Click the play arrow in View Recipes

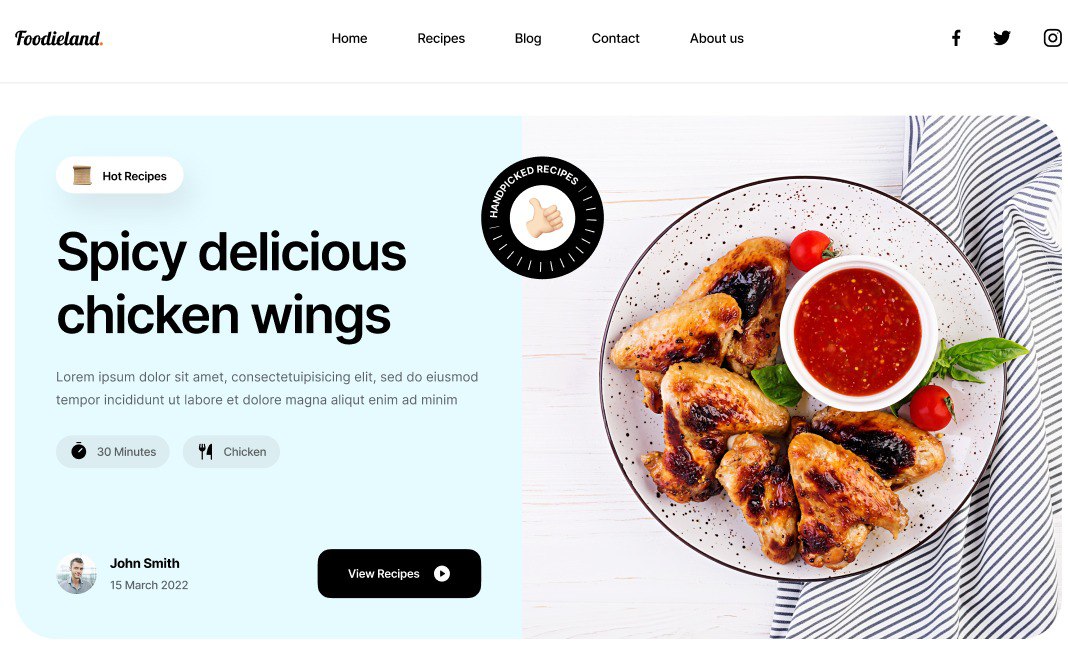point(441,574)
